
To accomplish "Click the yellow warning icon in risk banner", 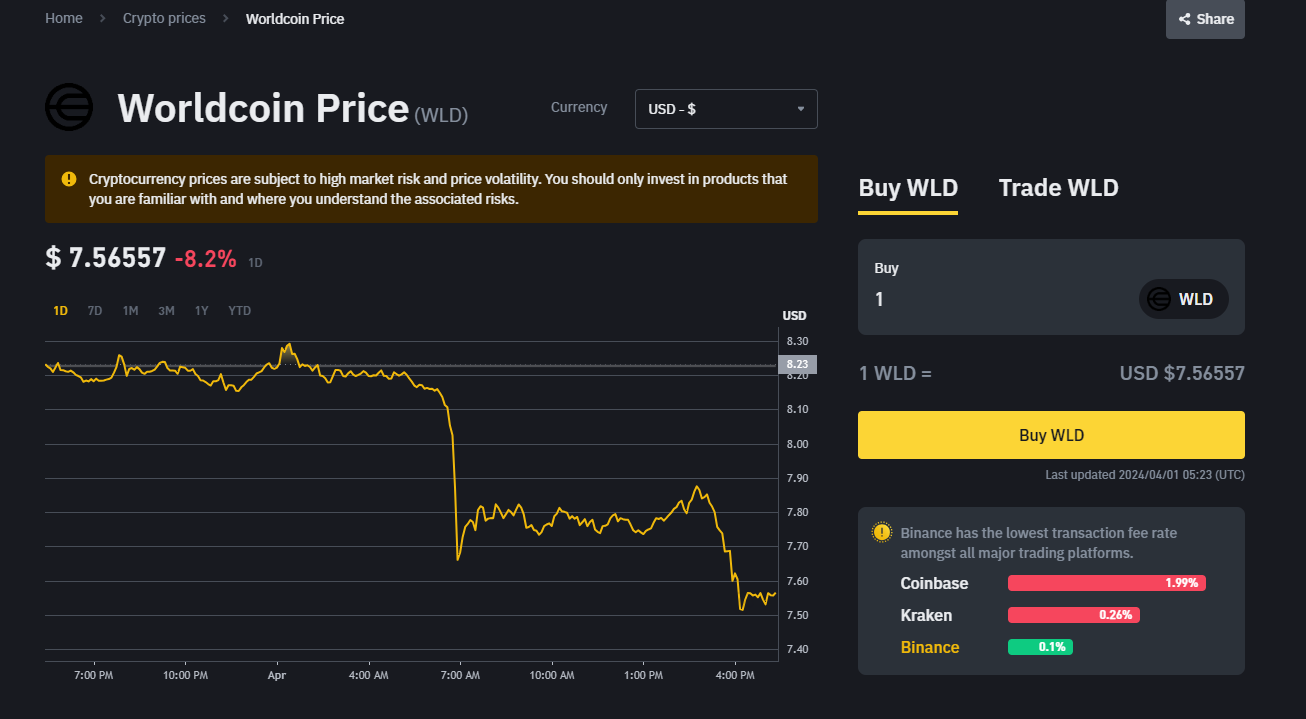I will pos(68,179).
